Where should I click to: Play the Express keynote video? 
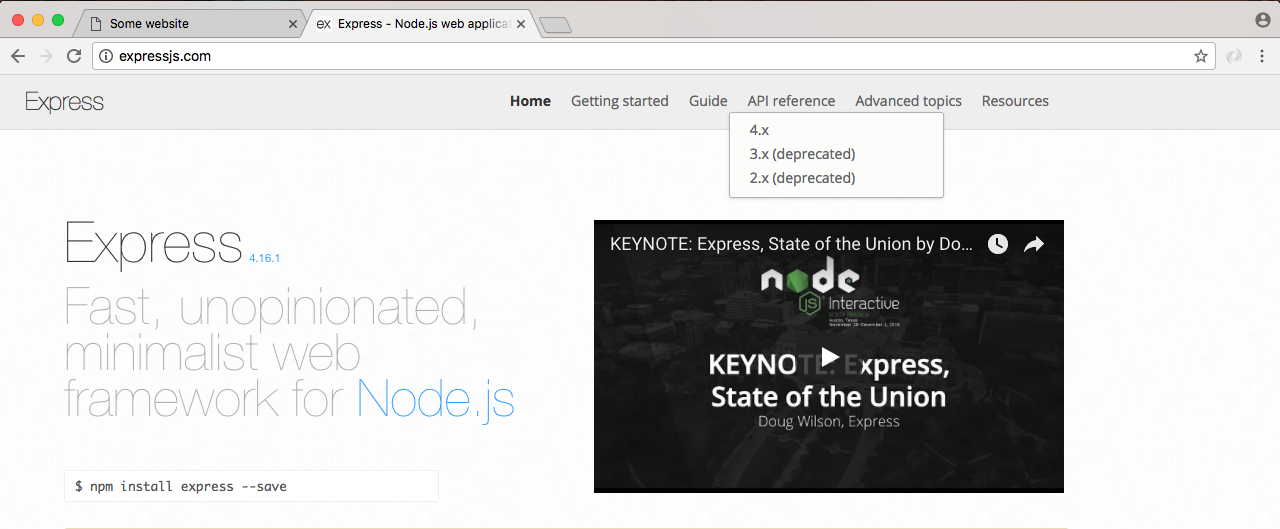[829, 357]
